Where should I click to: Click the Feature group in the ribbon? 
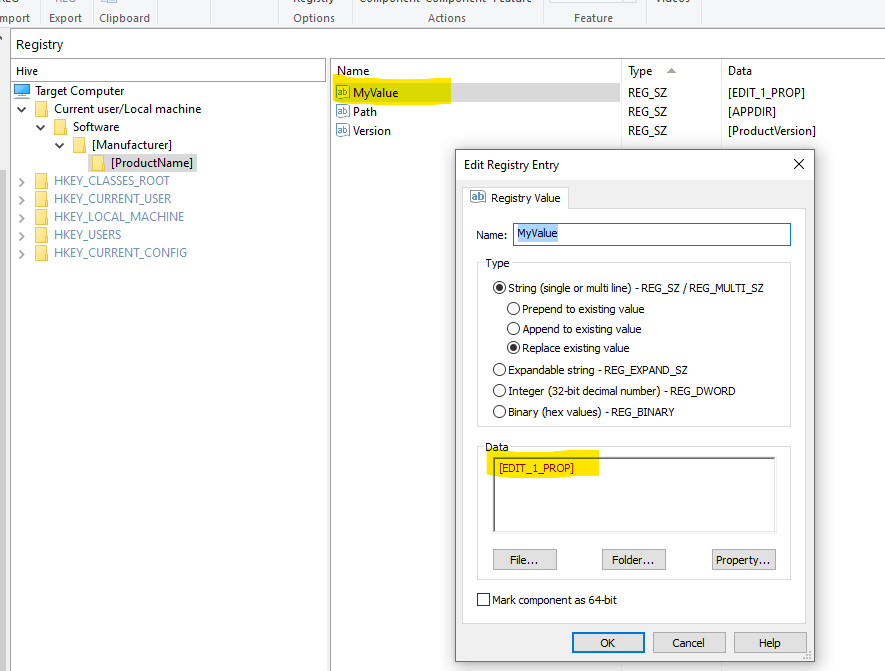click(x=593, y=17)
